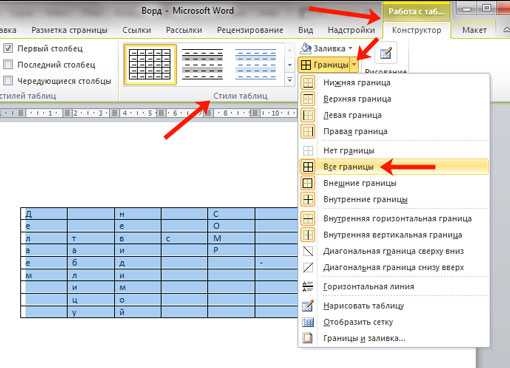
Task: Choose the Внутренние границы plus icon
Action: (x=308, y=199)
